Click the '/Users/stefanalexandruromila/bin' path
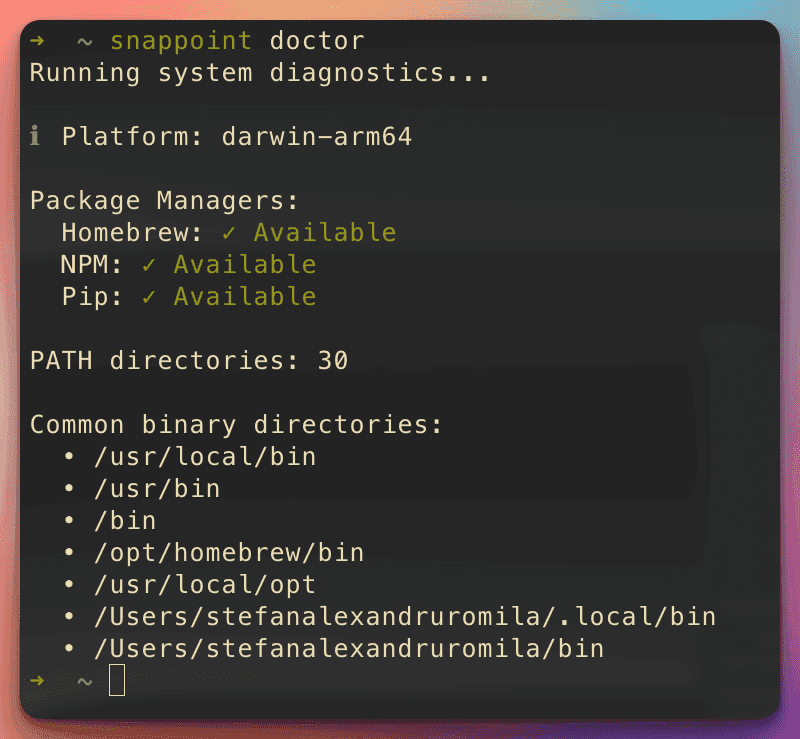The width and height of the screenshot is (800, 739). coord(349,649)
